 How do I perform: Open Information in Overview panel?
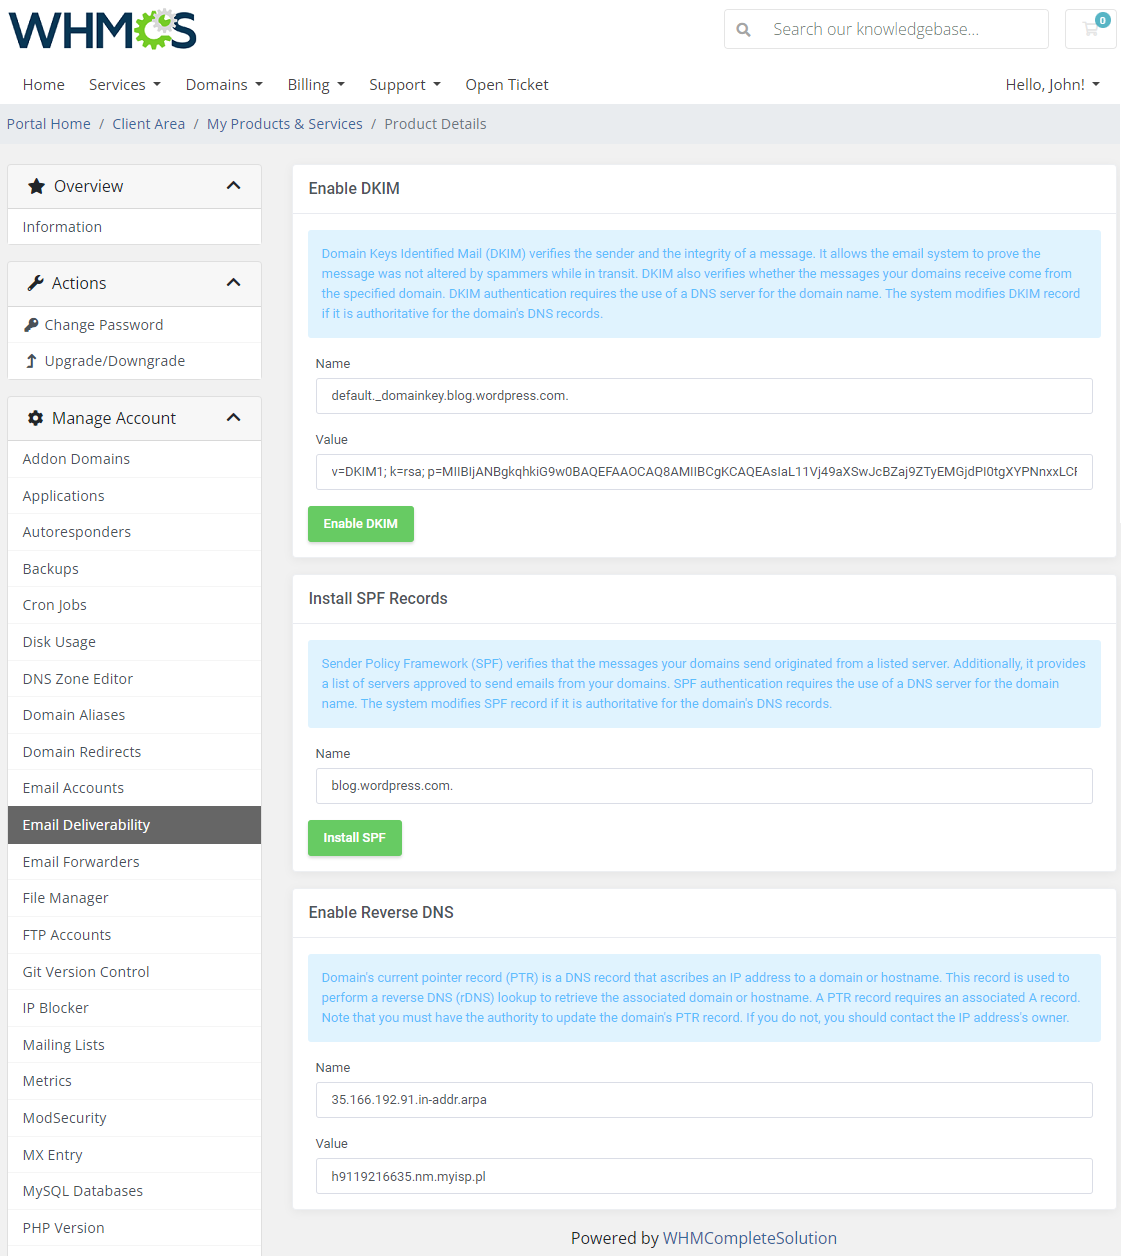coord(134,227)
